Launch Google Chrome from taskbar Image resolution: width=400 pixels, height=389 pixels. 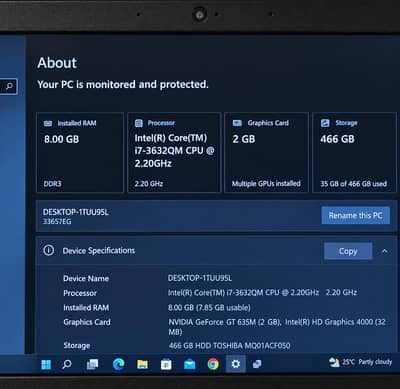[213, 364]
